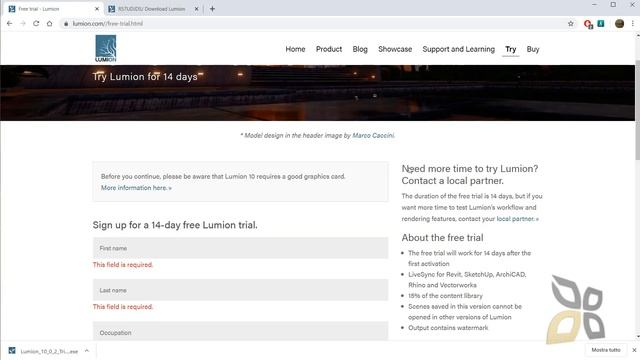The image size is (640, 360).
Task: Close the Download Lumion tab
Action: [196, 9]
